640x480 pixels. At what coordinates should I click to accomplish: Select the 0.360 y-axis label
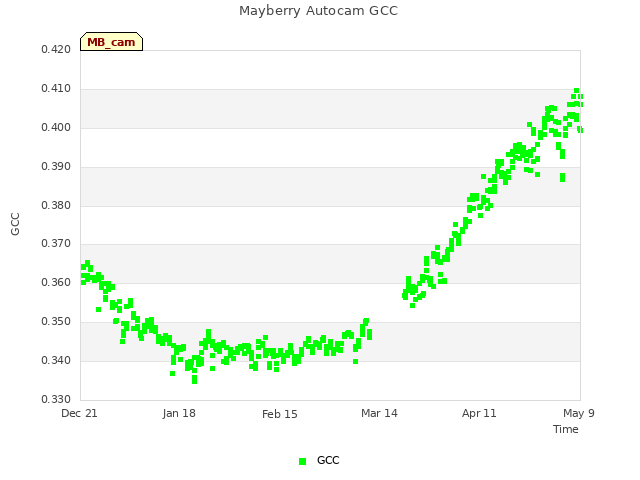click(56, 282)
